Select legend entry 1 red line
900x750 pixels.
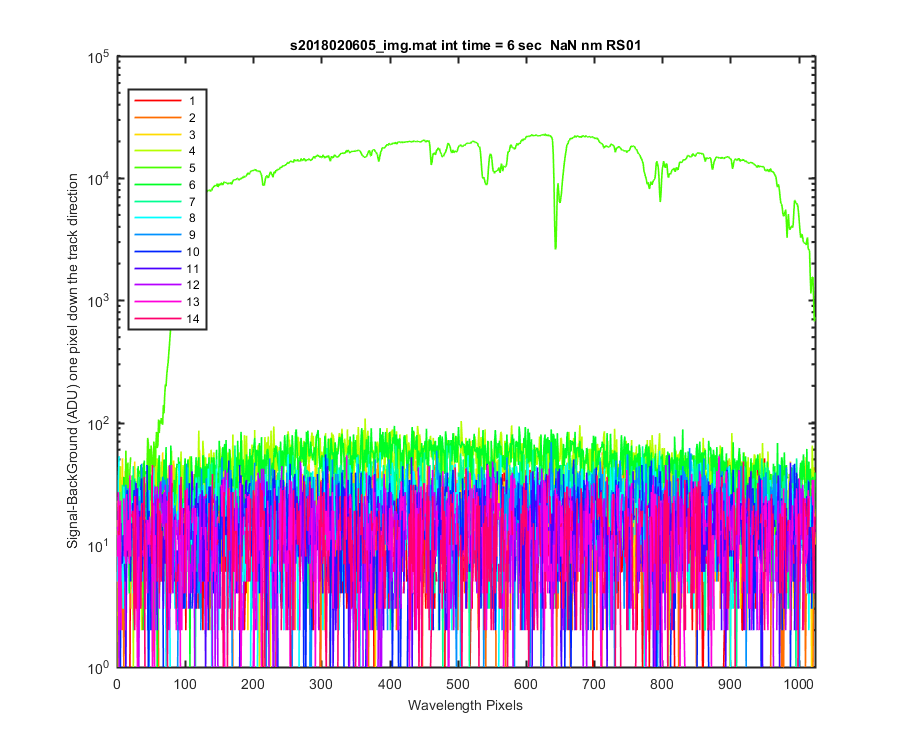[158, 101]
